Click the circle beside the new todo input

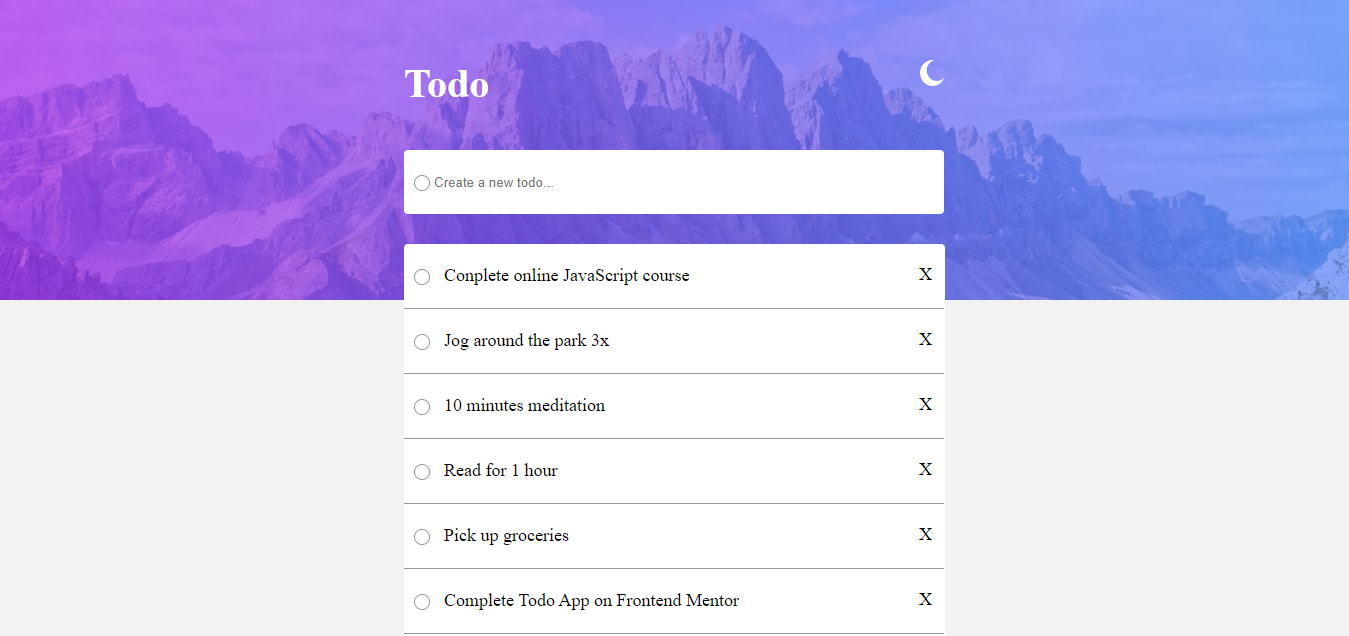click(x=422, y=183)
